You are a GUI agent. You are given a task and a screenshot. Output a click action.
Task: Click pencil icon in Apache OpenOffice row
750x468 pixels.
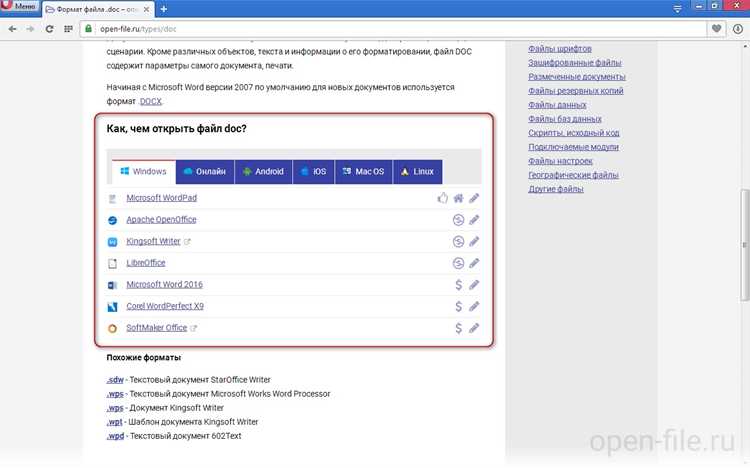(x=474, y=220)
